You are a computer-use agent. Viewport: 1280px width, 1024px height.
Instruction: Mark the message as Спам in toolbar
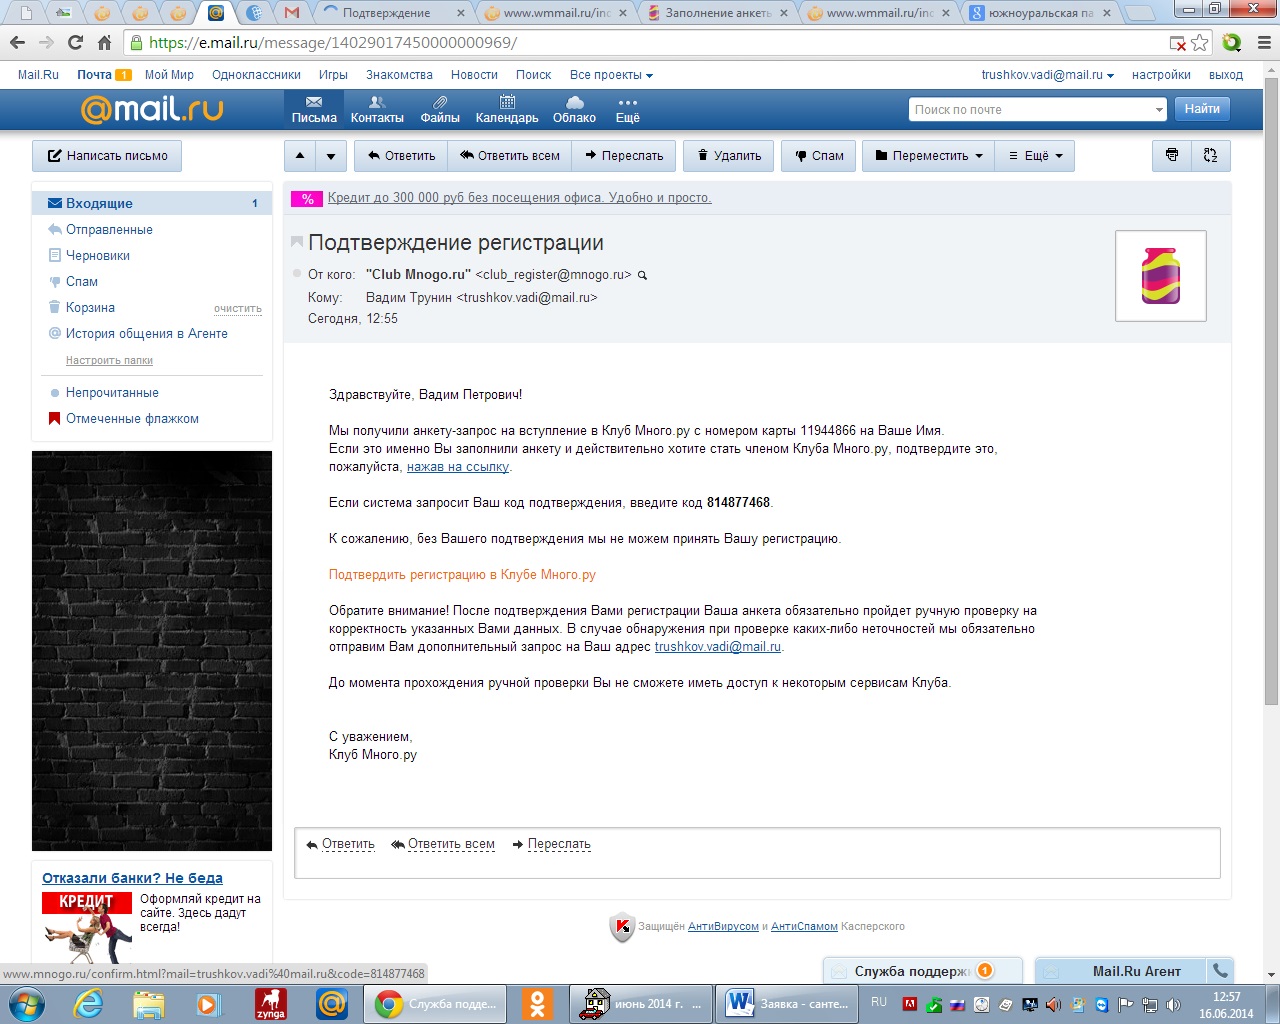click(819, 156)
